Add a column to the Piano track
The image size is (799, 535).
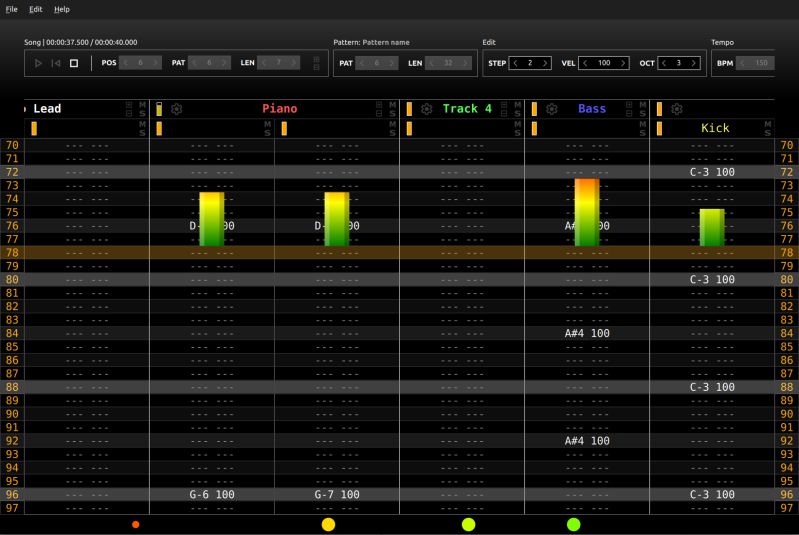(x=379, y=104)
